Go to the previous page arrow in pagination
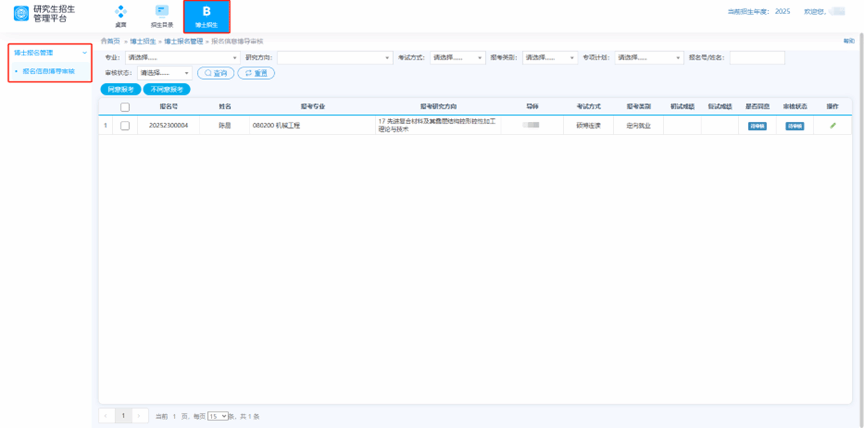The image size is (864, 428). [106, 415]
